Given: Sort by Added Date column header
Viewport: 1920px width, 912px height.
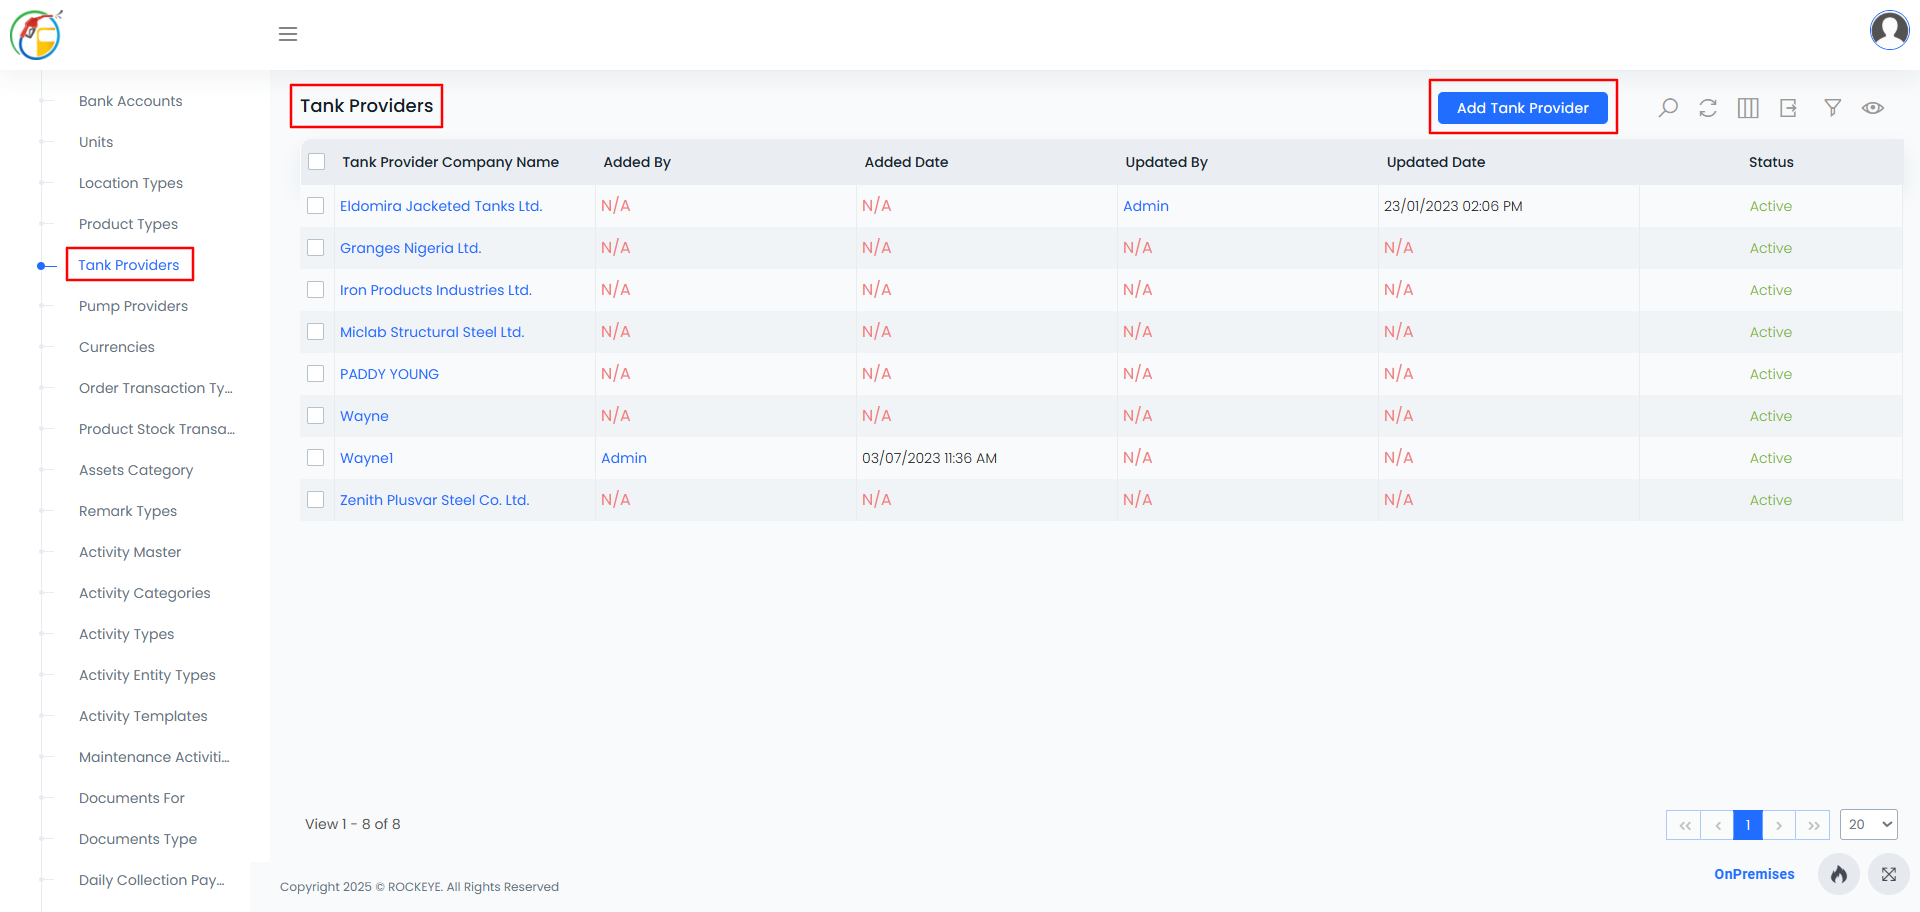Looking at the screenshot, I should 906,162.
